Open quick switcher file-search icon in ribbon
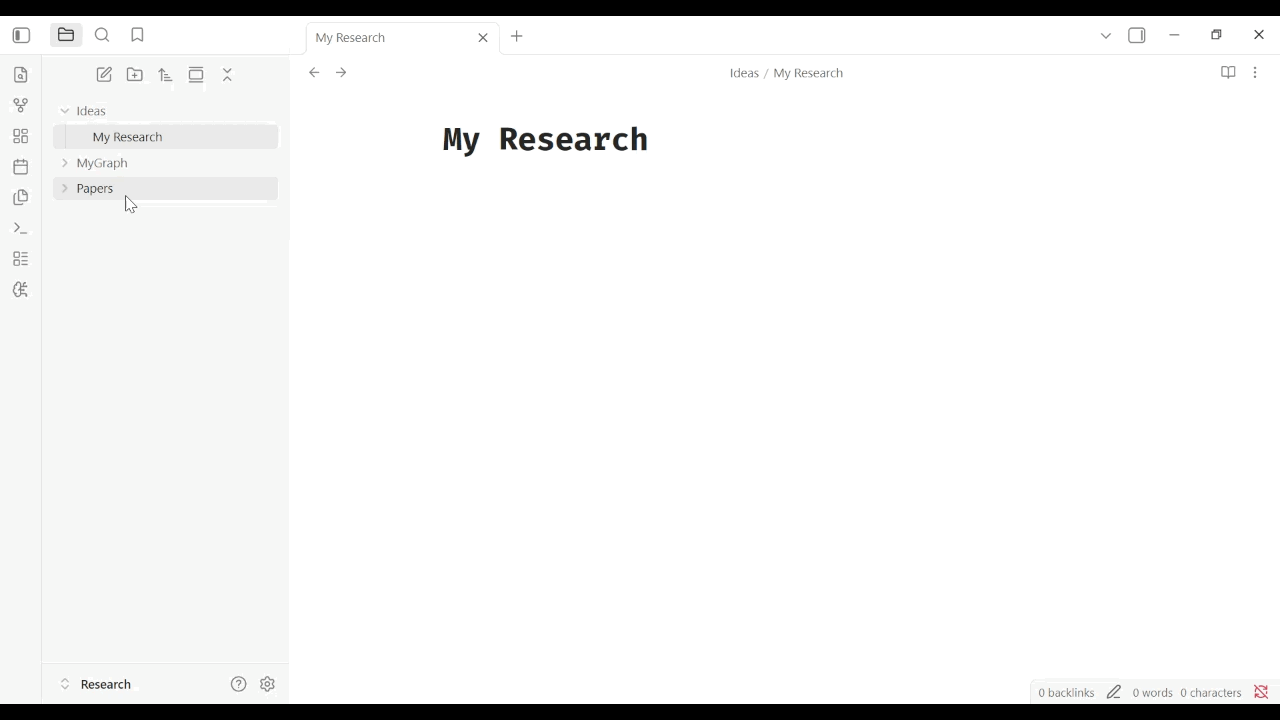Image resolution: width=1280 pixels, height=720 pixels. [21, 75]
